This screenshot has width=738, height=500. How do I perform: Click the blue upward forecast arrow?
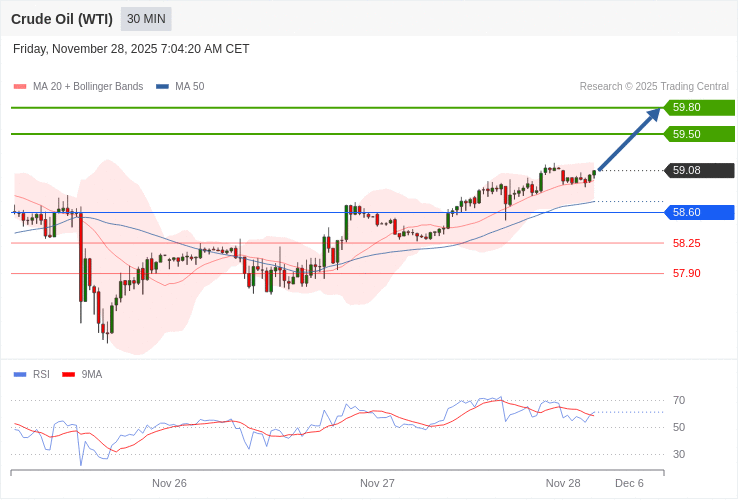point(630,139)
